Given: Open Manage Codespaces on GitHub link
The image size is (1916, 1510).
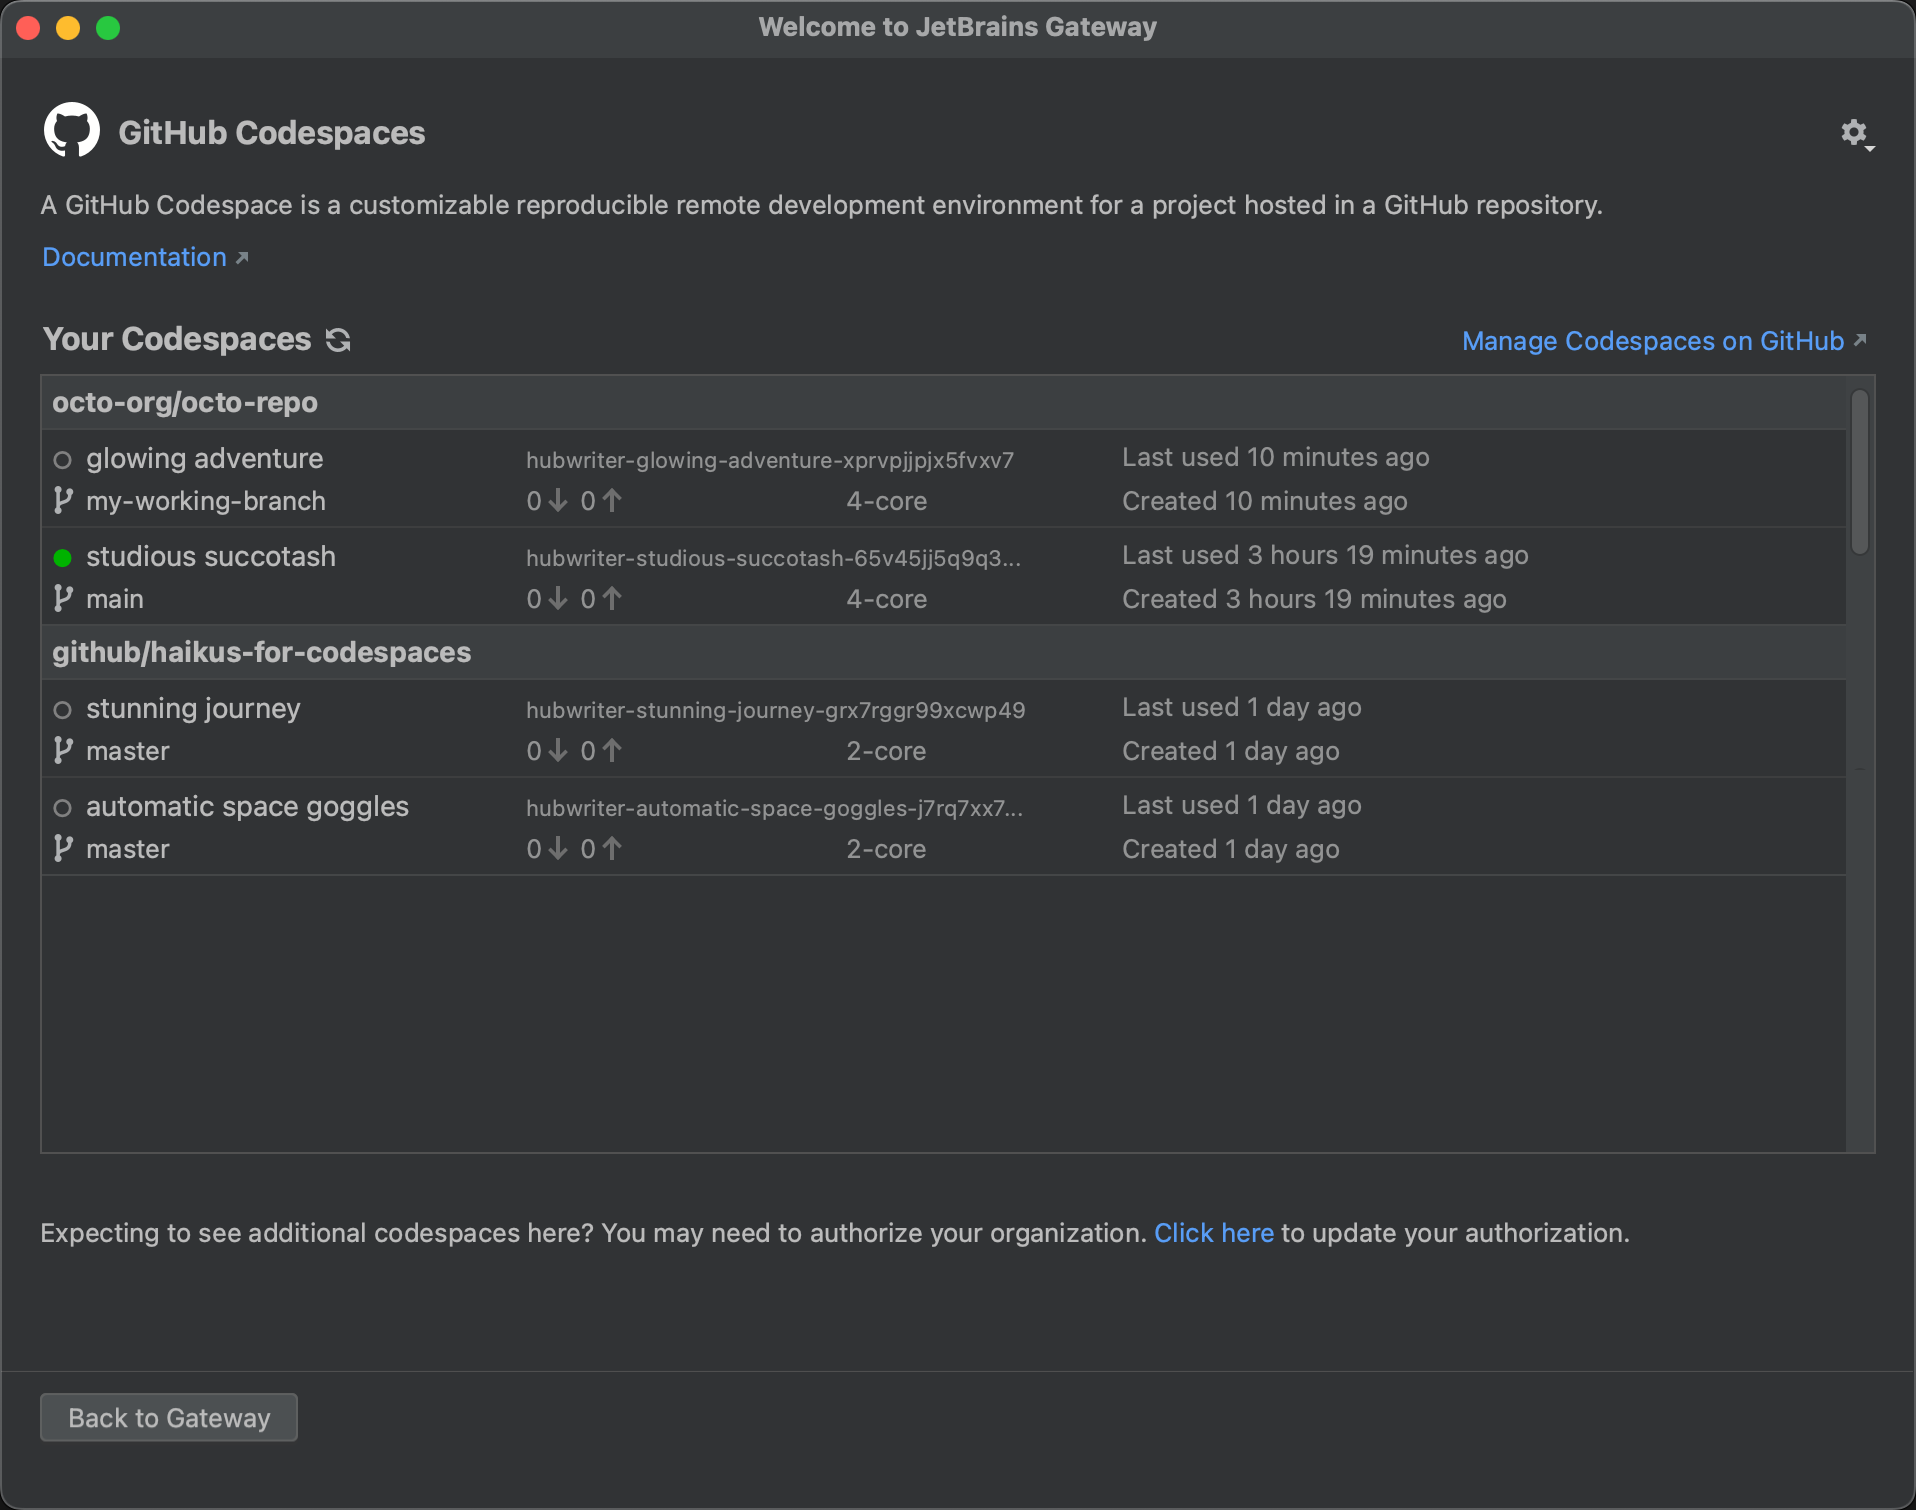Looking at the screenshot, I should pyautogui.click(x=1664, y=341).
